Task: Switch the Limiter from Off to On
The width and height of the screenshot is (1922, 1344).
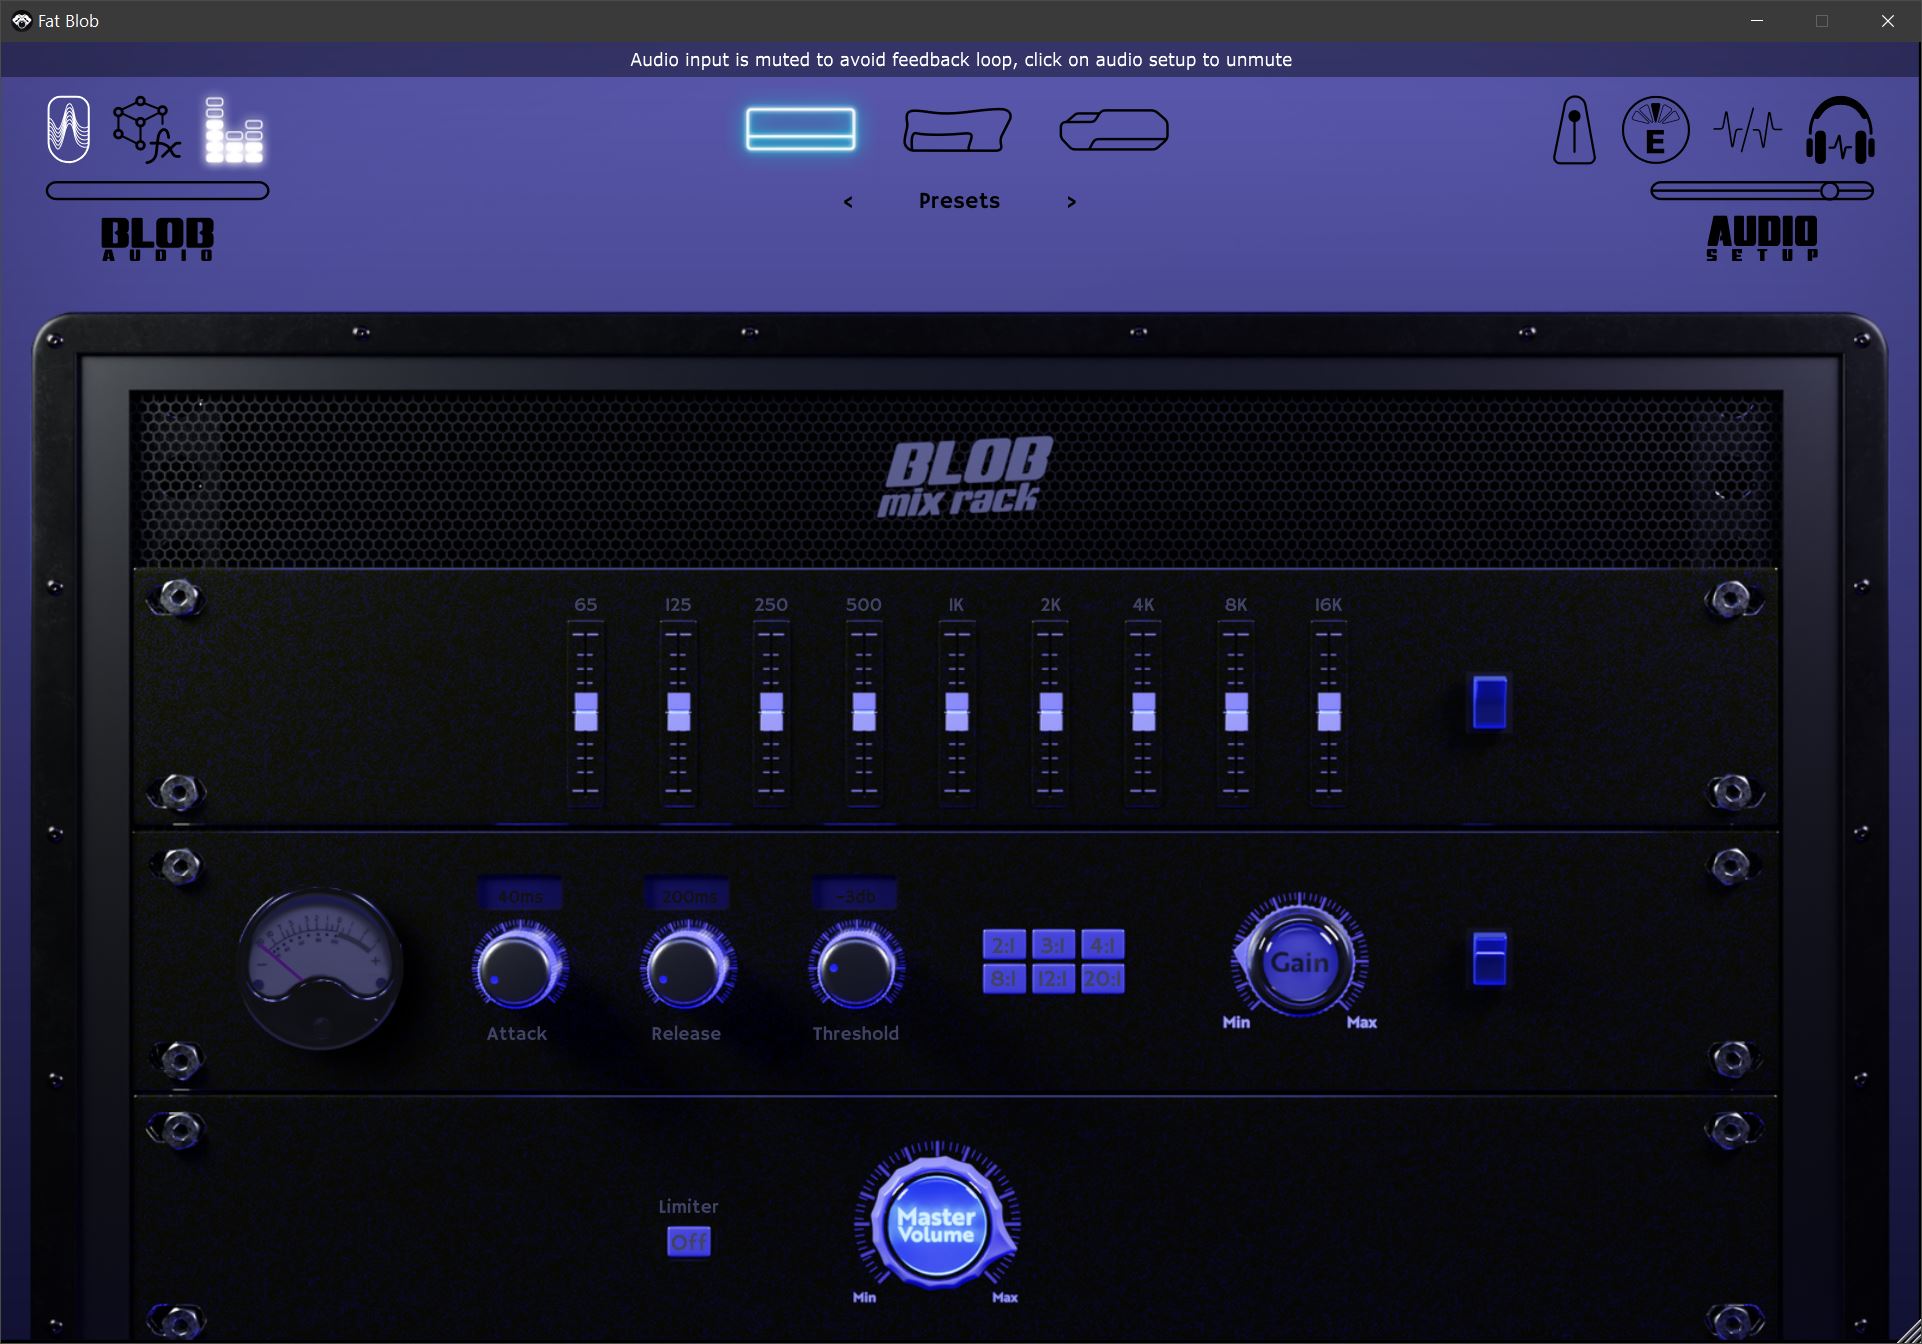Action: [x=688, y=1241]
